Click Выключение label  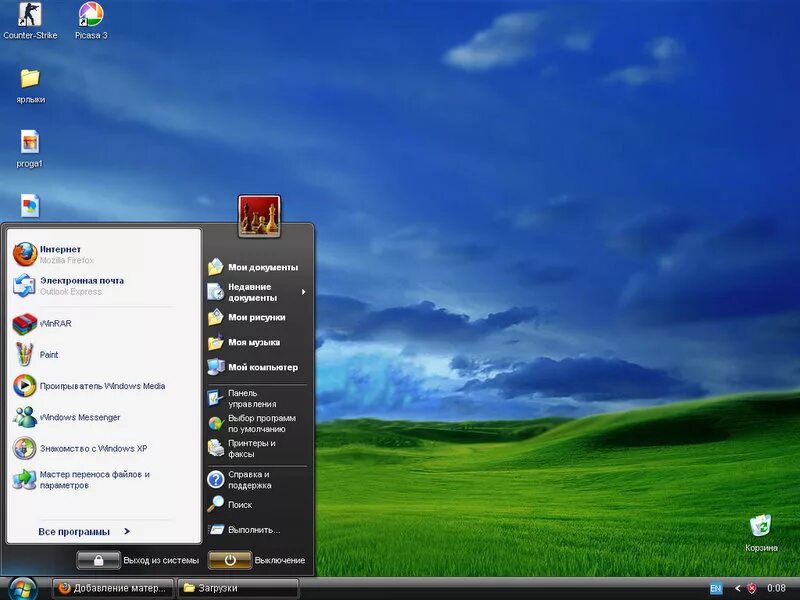pyautogui.click(x=280, y=560)
